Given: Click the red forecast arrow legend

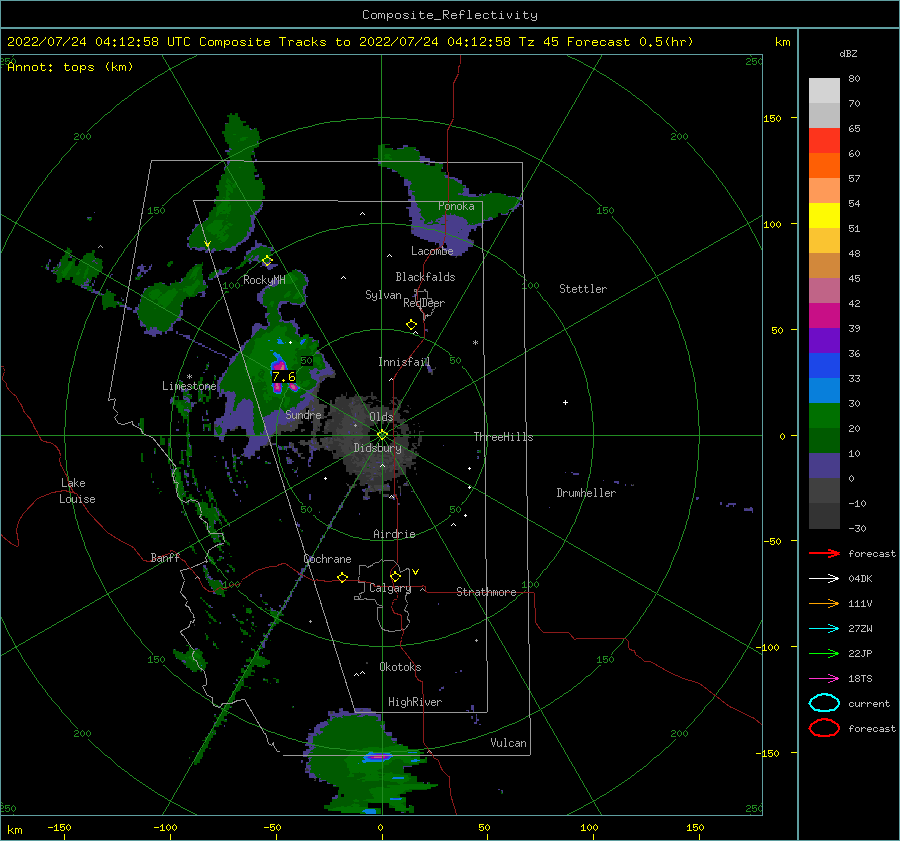Looking at the screenshot, I should (824, 553).
